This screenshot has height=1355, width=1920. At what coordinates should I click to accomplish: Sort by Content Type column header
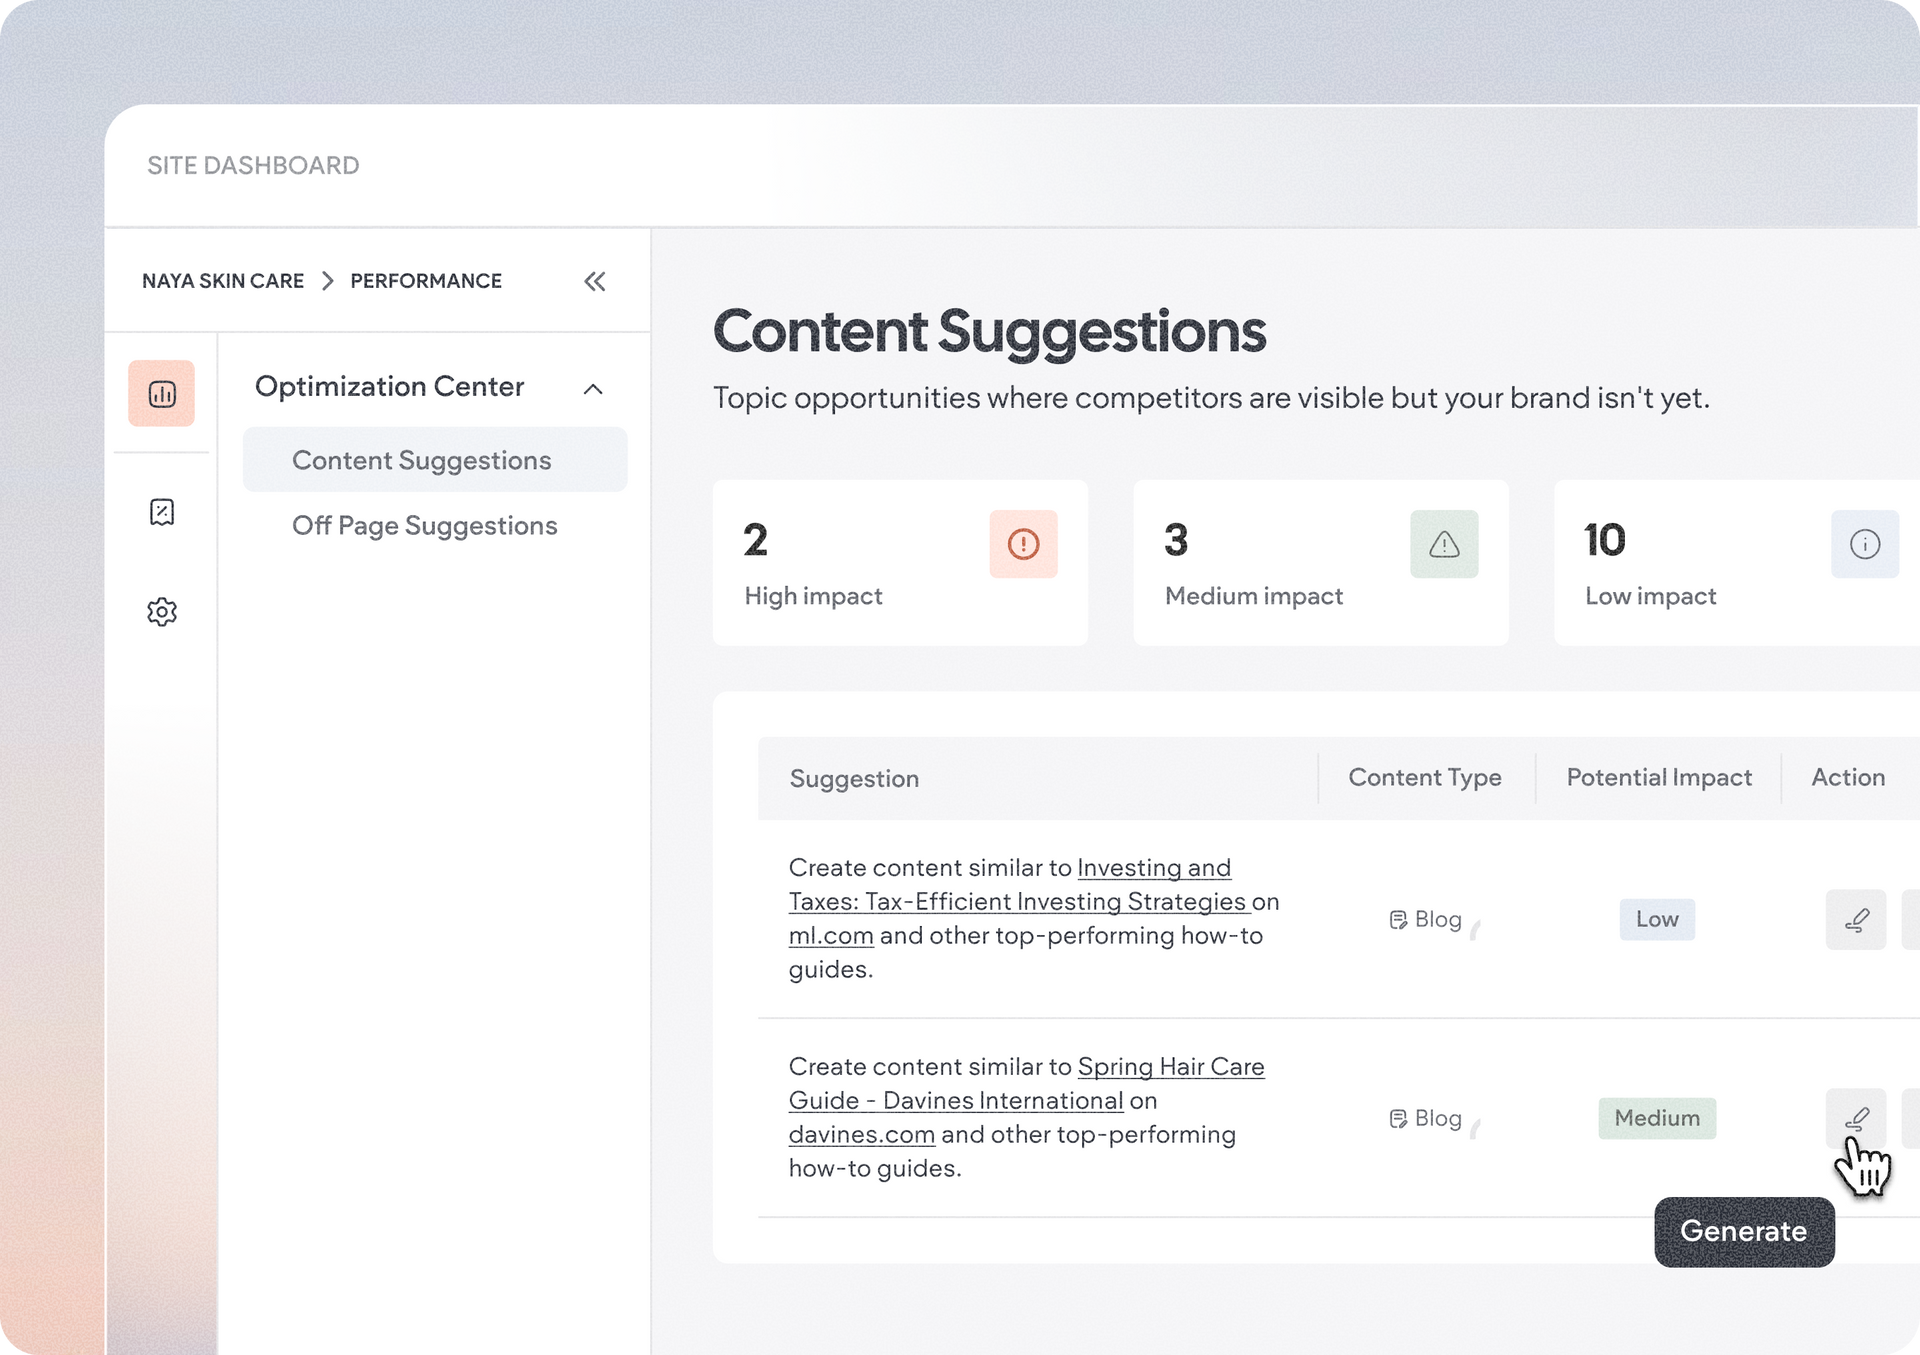(x=1425, y=778)
